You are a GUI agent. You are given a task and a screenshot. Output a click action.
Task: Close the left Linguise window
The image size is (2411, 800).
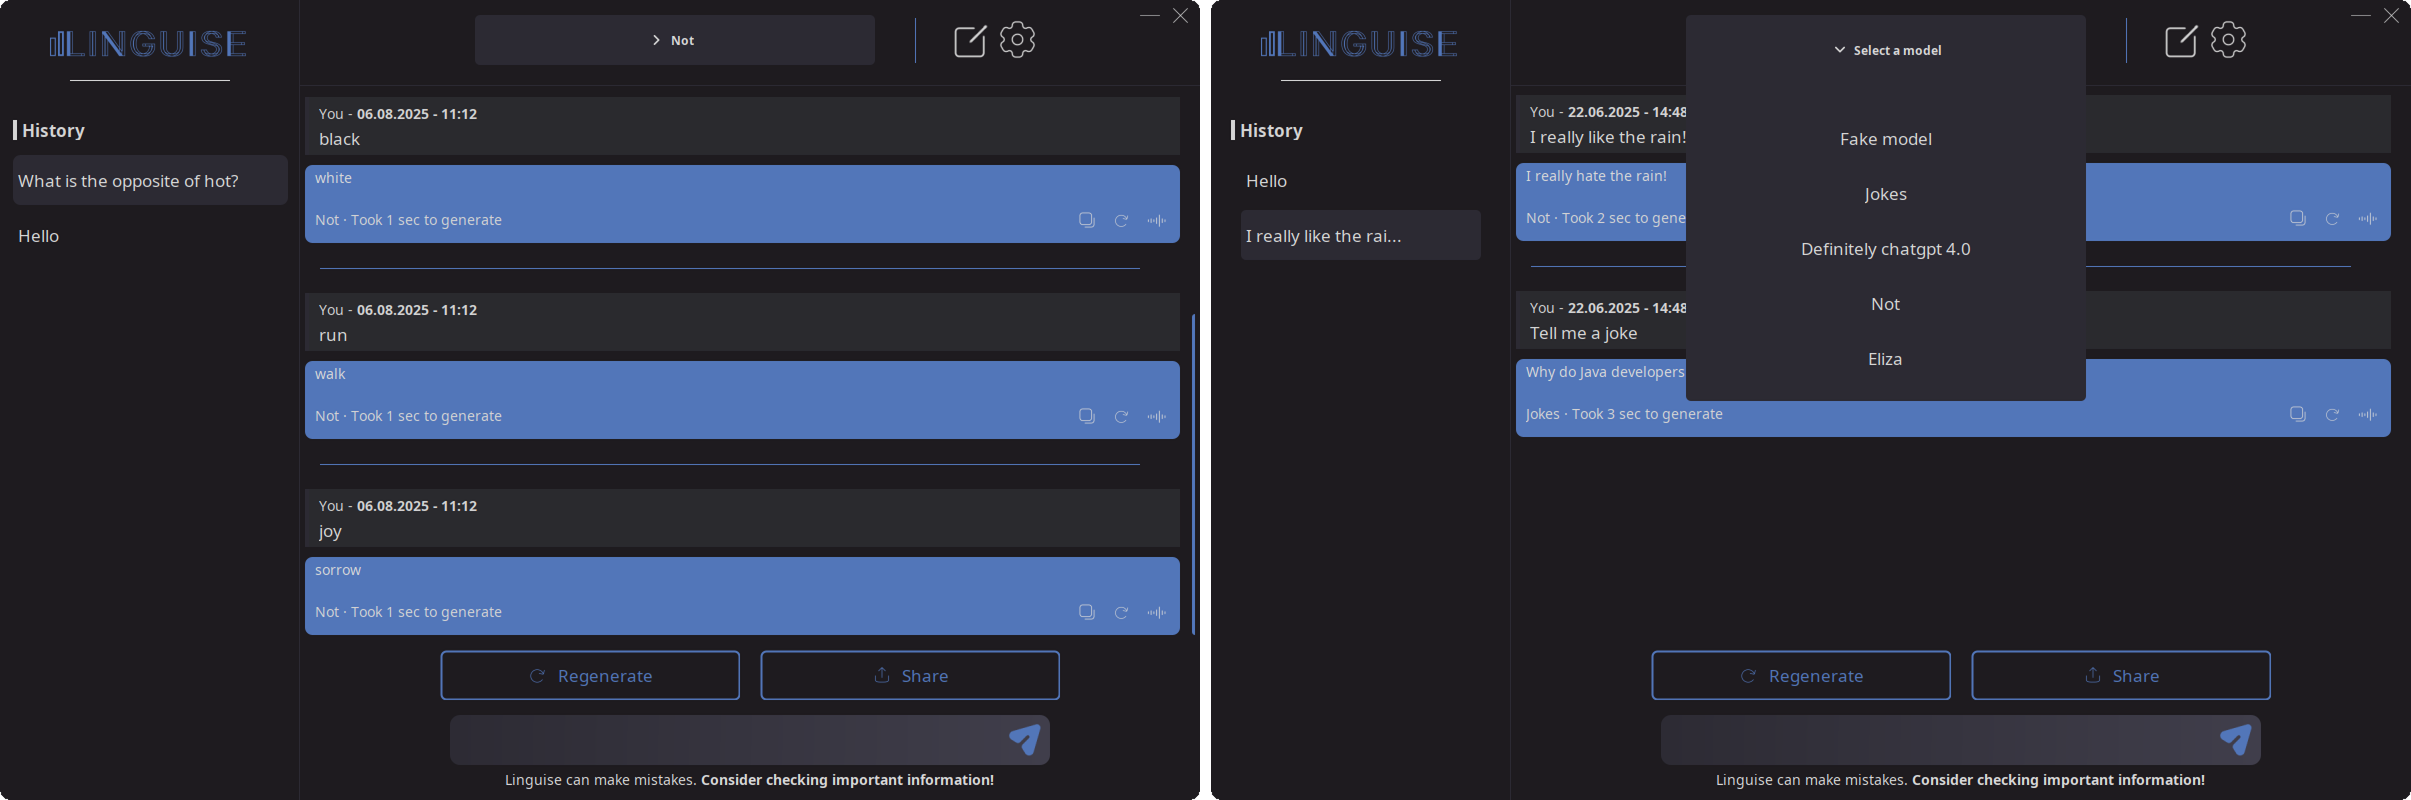[1180, 15]
